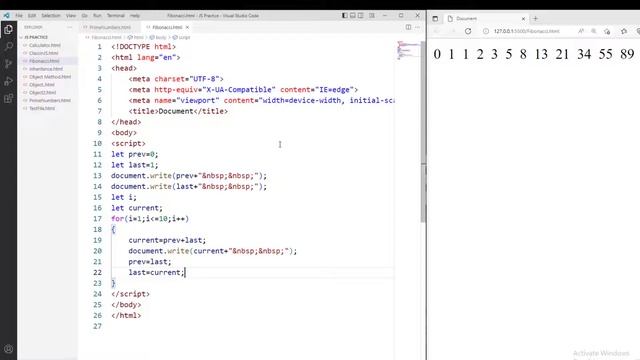Open the Accounts icon at activity bar bottom
Screen dimensions: 640x360
tap(8, 349)
